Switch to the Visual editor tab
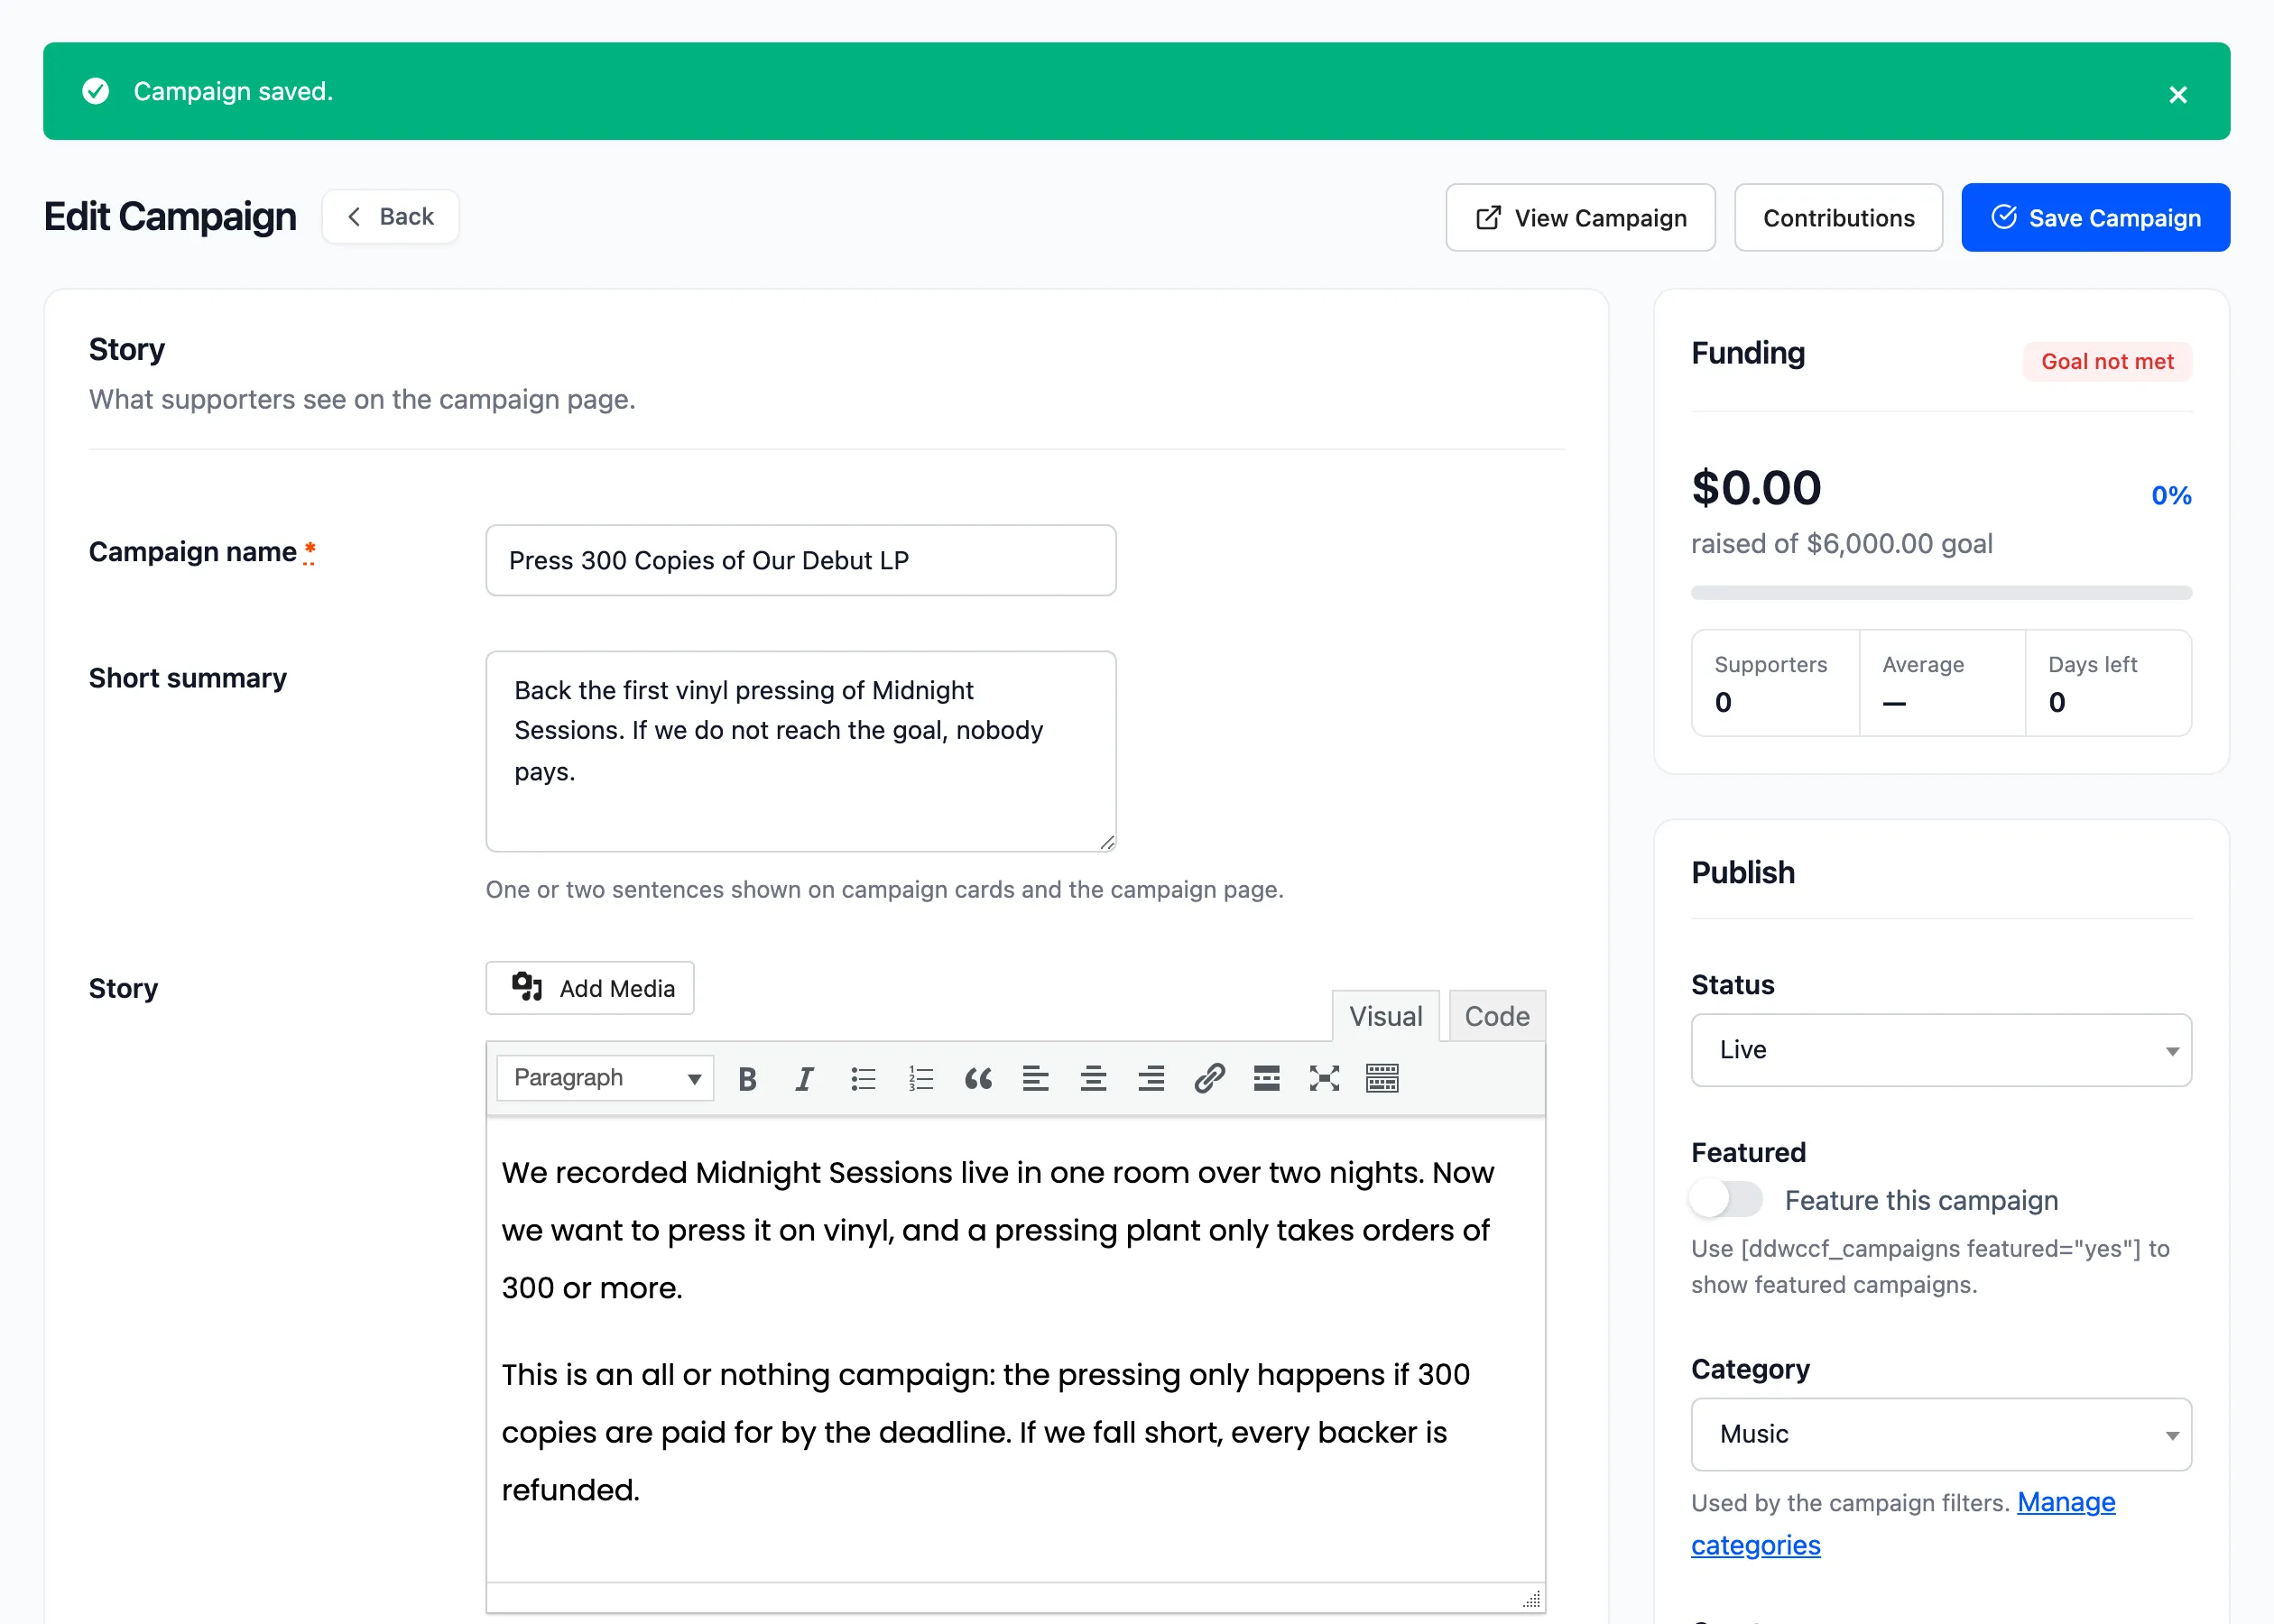2274x1624 pixels. [1385, 1016]
